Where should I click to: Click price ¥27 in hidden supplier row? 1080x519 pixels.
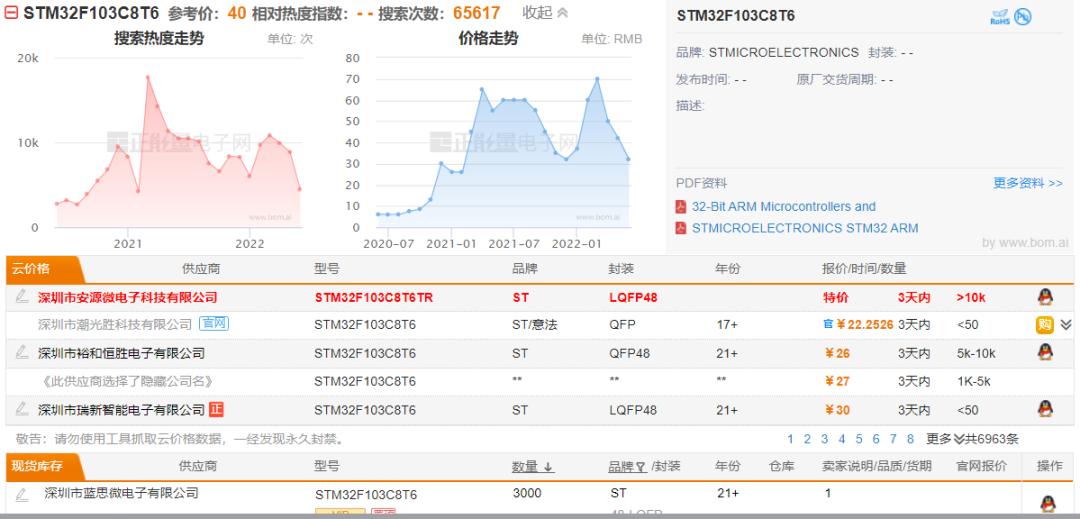[x=837, y=381]
